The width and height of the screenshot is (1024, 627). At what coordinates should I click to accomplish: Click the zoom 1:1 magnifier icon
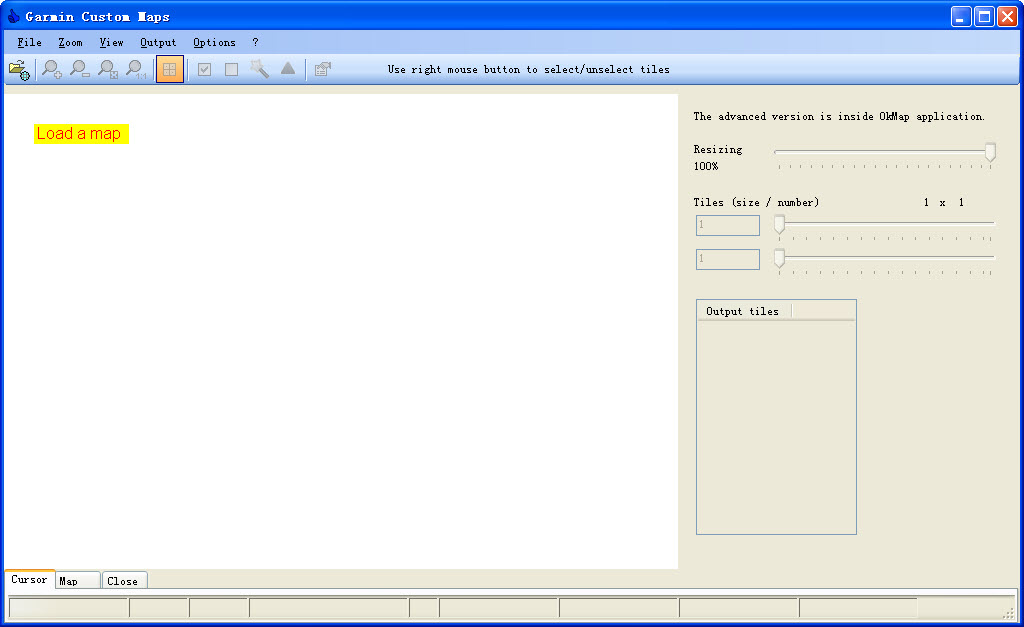(136, 69)
